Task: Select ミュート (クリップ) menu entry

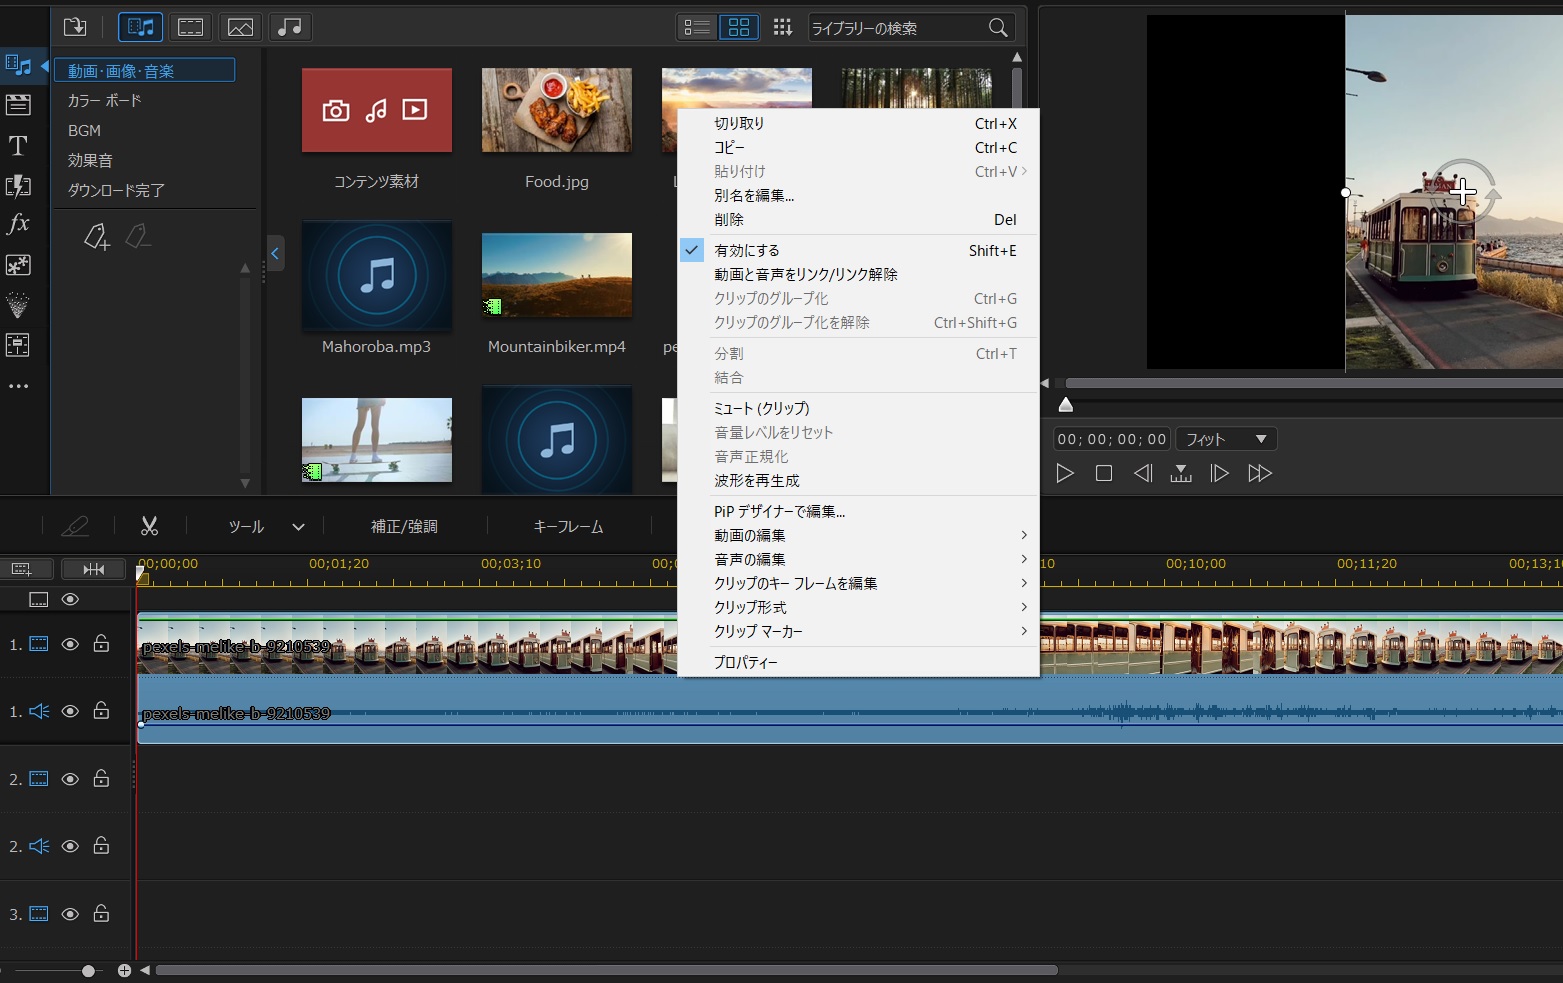Action: point(761,408)
